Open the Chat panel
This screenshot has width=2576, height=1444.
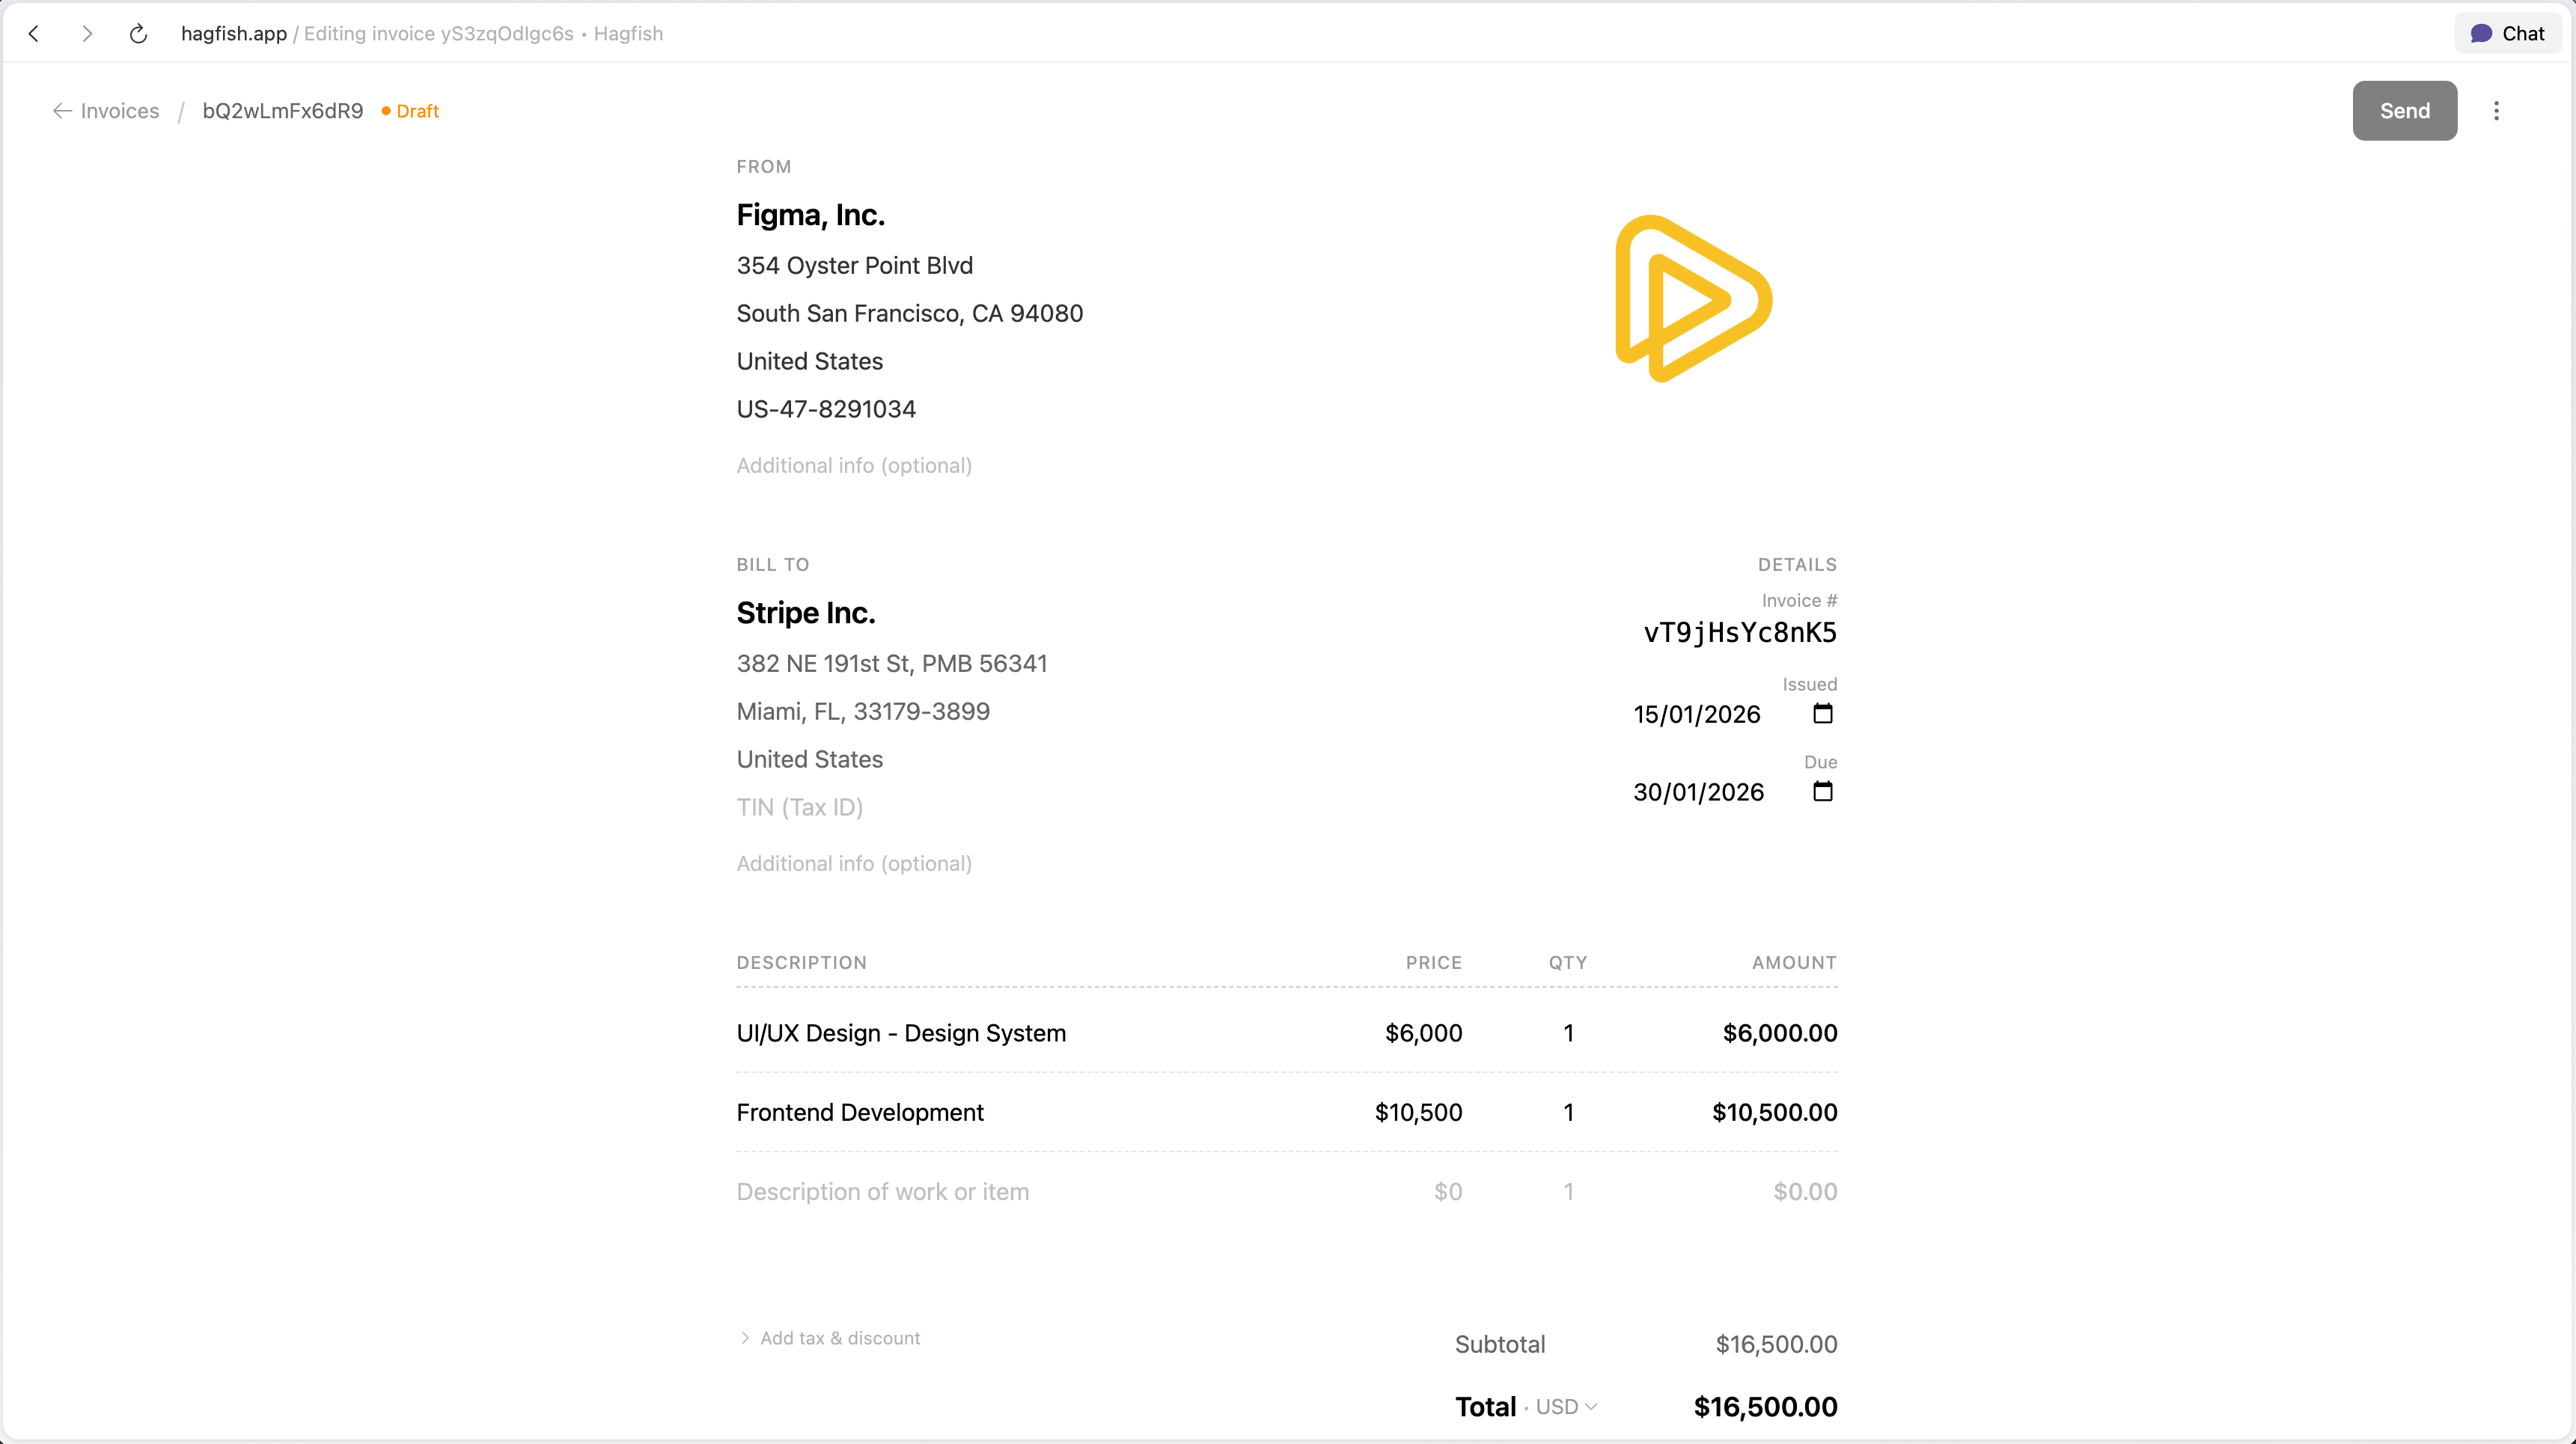coord(2507,33)
